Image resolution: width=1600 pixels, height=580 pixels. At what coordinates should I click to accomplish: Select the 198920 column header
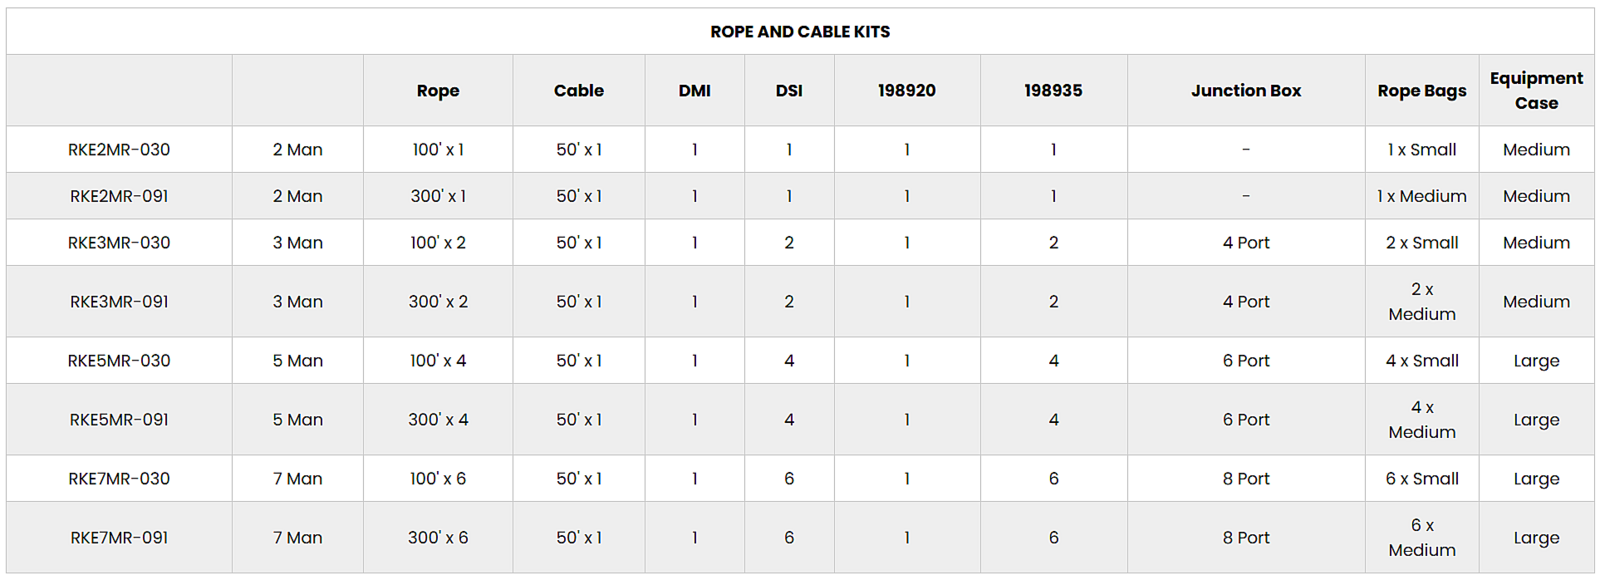pos(907,91)
